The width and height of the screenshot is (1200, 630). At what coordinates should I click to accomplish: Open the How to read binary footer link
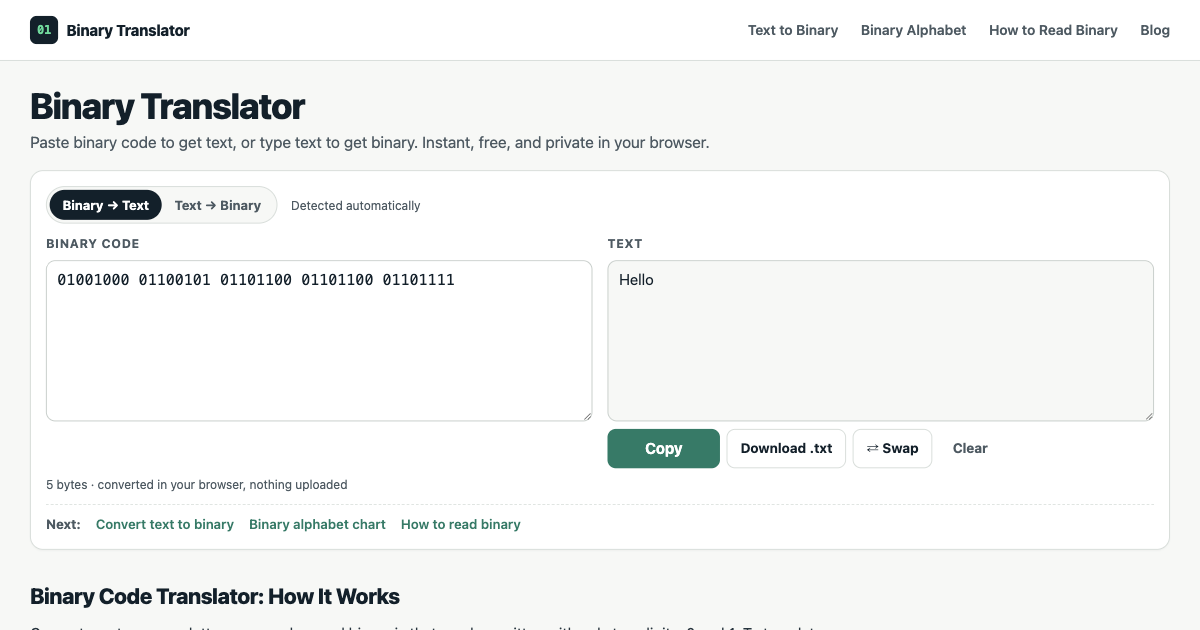pos(461,524)
